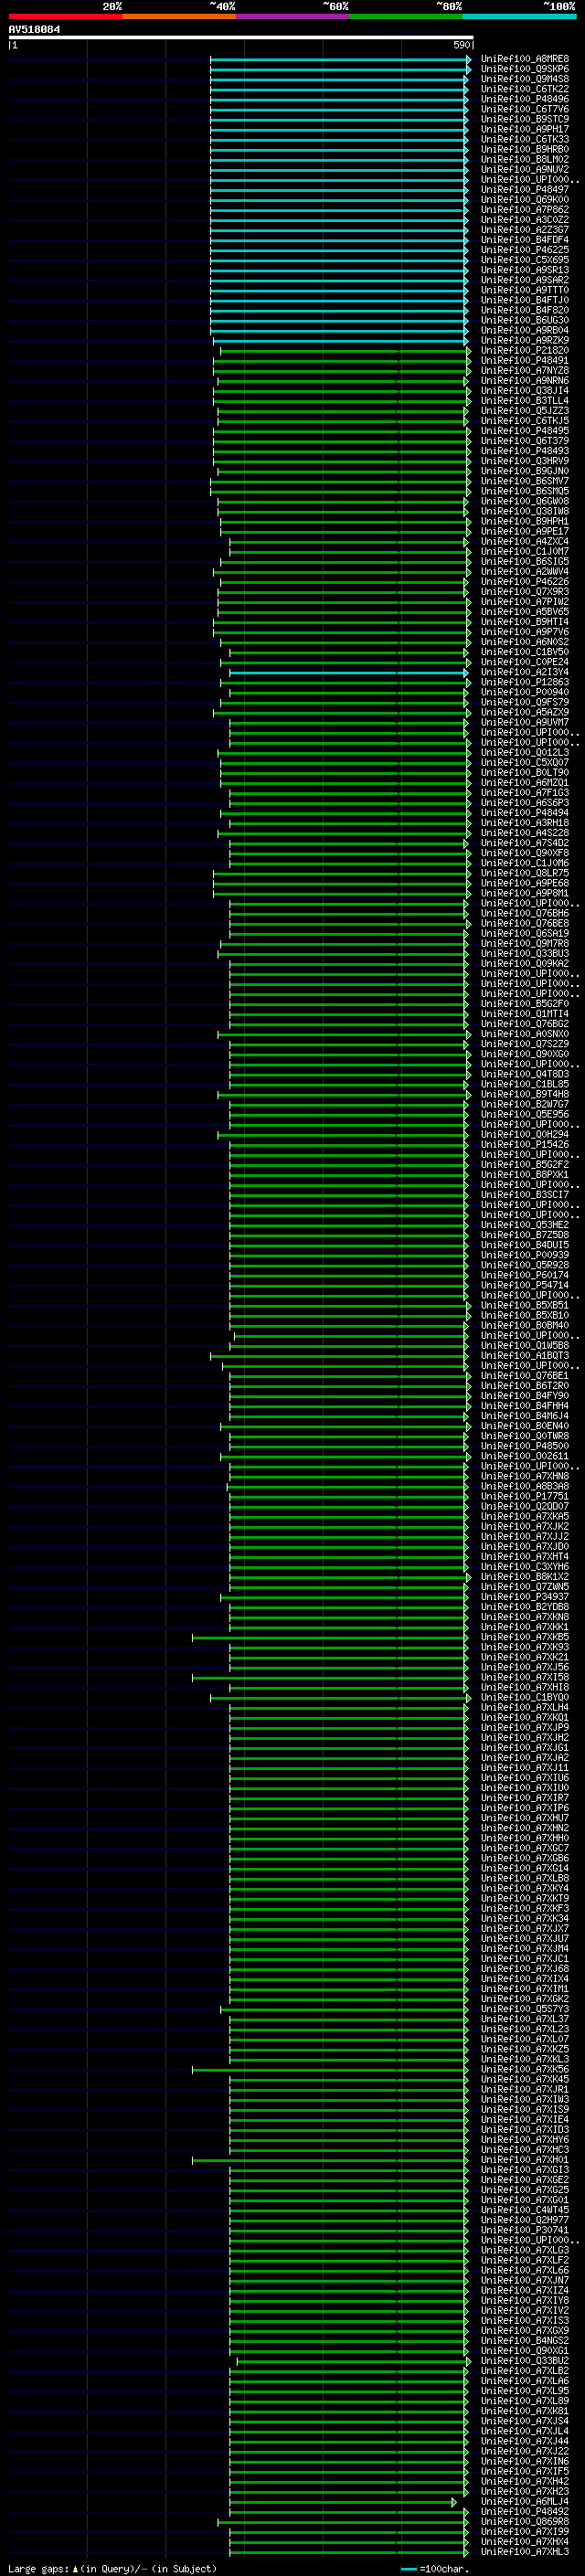
Task: Click the purple ~60% identity legend segment
Action: (x=293, y=16)
